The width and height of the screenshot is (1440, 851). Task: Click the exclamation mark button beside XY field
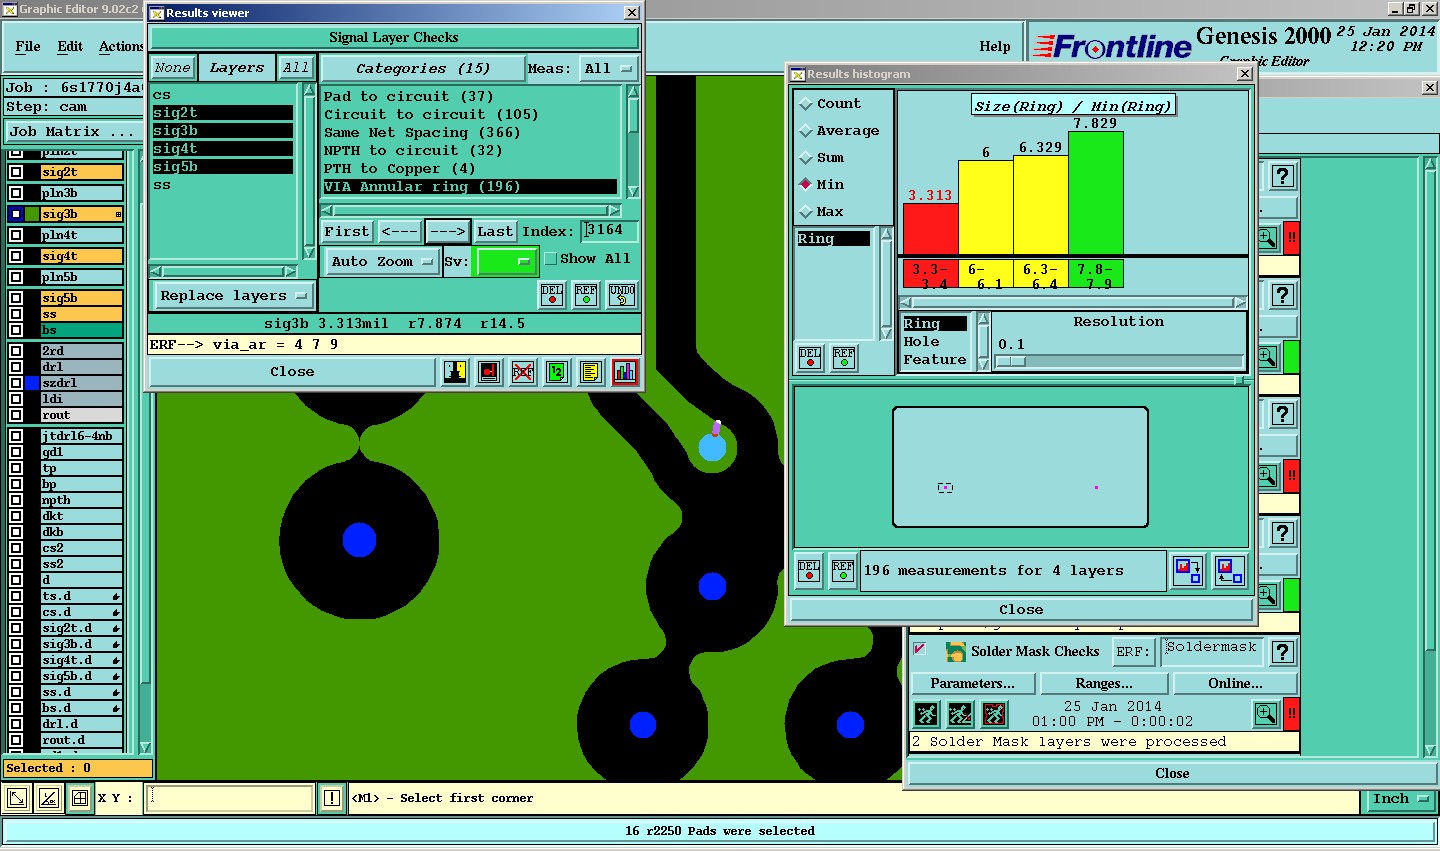332,798
